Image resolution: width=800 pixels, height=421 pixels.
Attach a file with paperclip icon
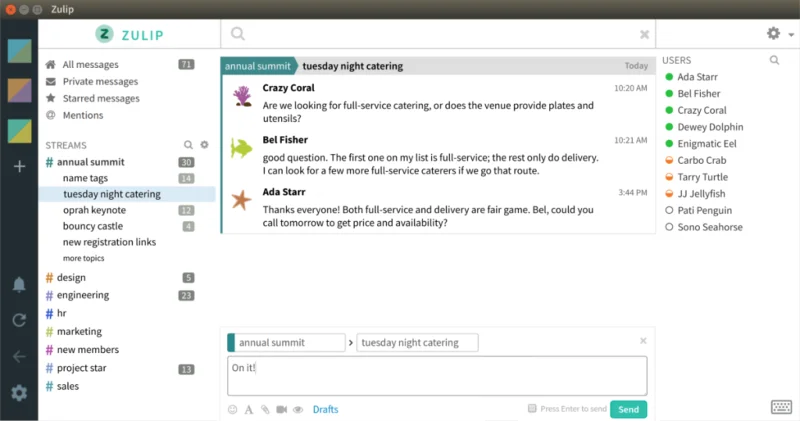pos(265,409)
